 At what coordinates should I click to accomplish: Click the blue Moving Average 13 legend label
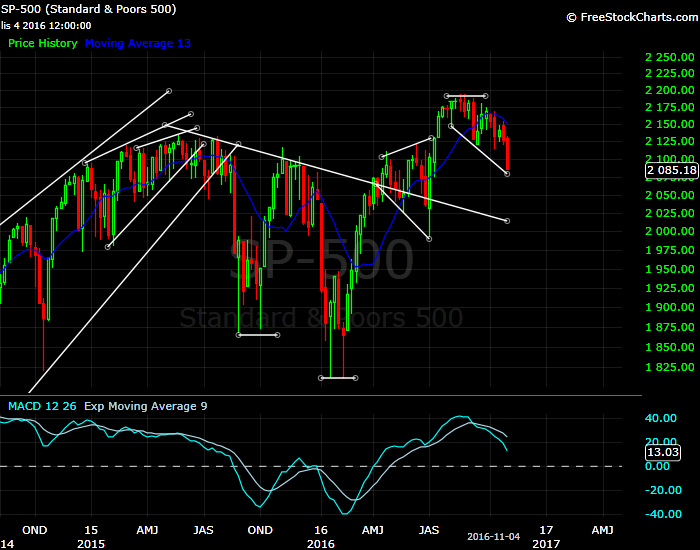[138, 43]
